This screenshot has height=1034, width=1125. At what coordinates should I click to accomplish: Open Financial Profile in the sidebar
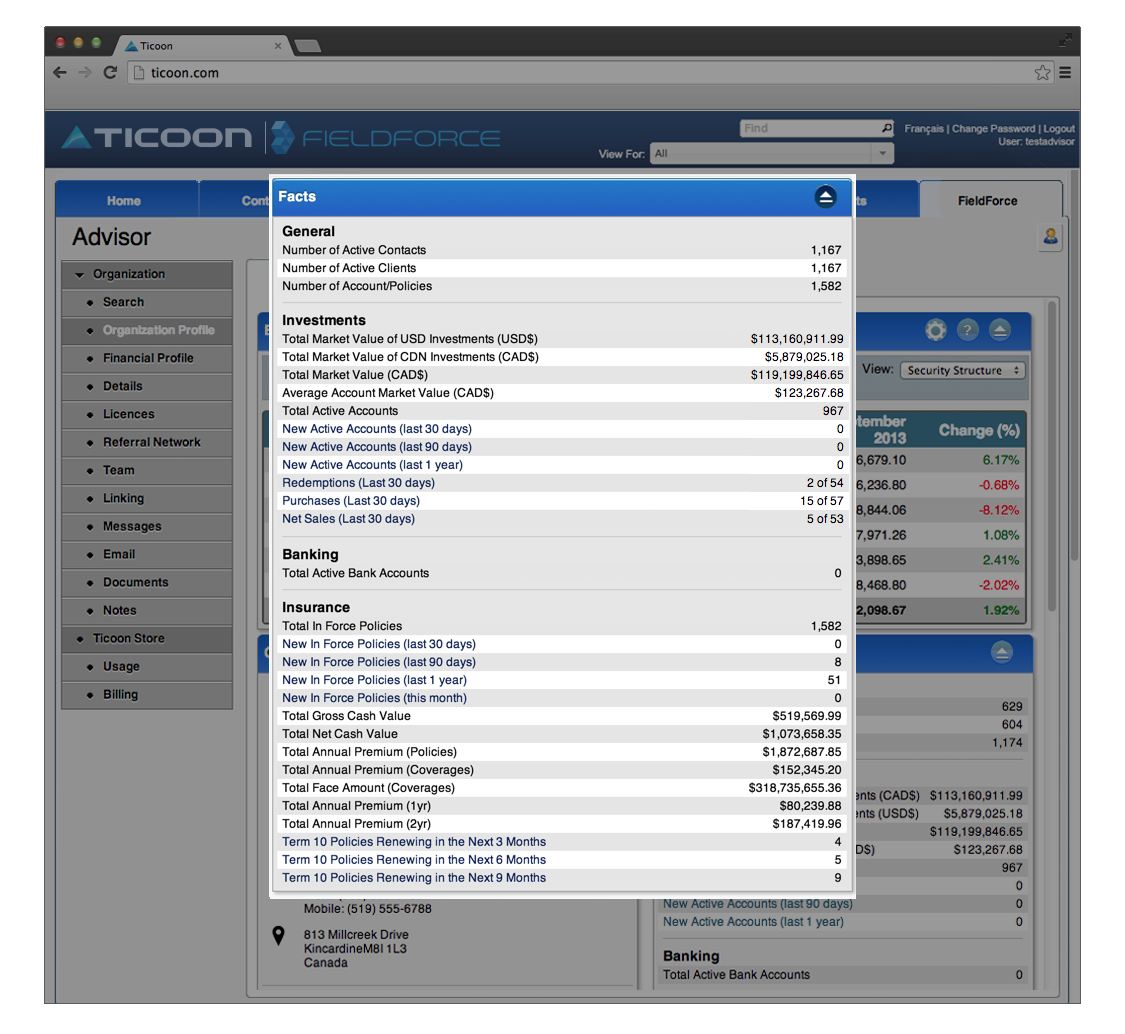coord(147,358)
